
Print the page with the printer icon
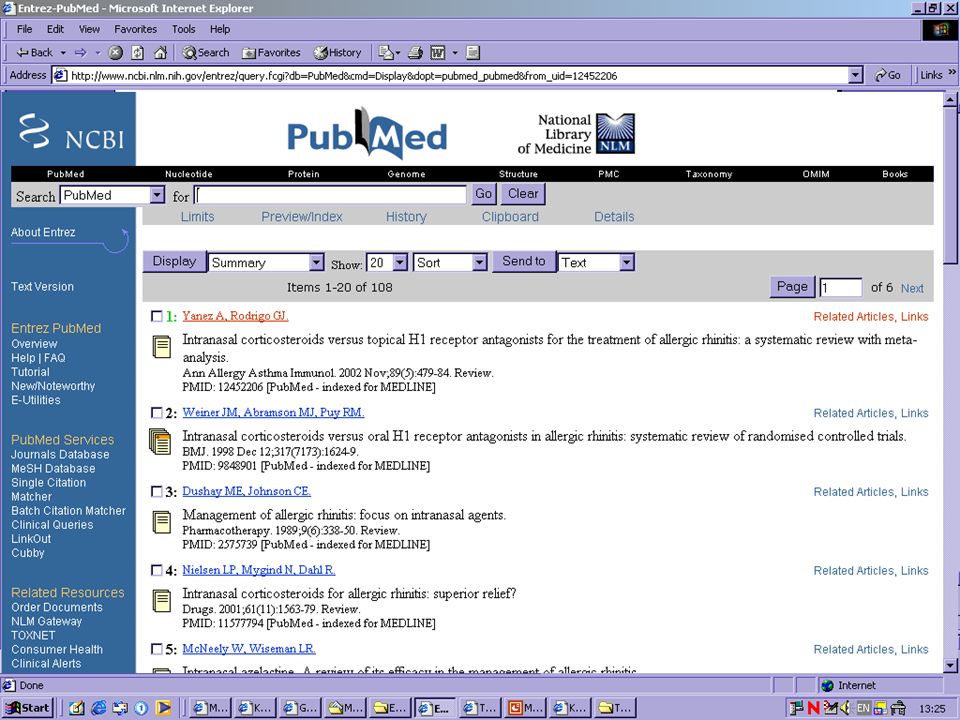(416, 53)
